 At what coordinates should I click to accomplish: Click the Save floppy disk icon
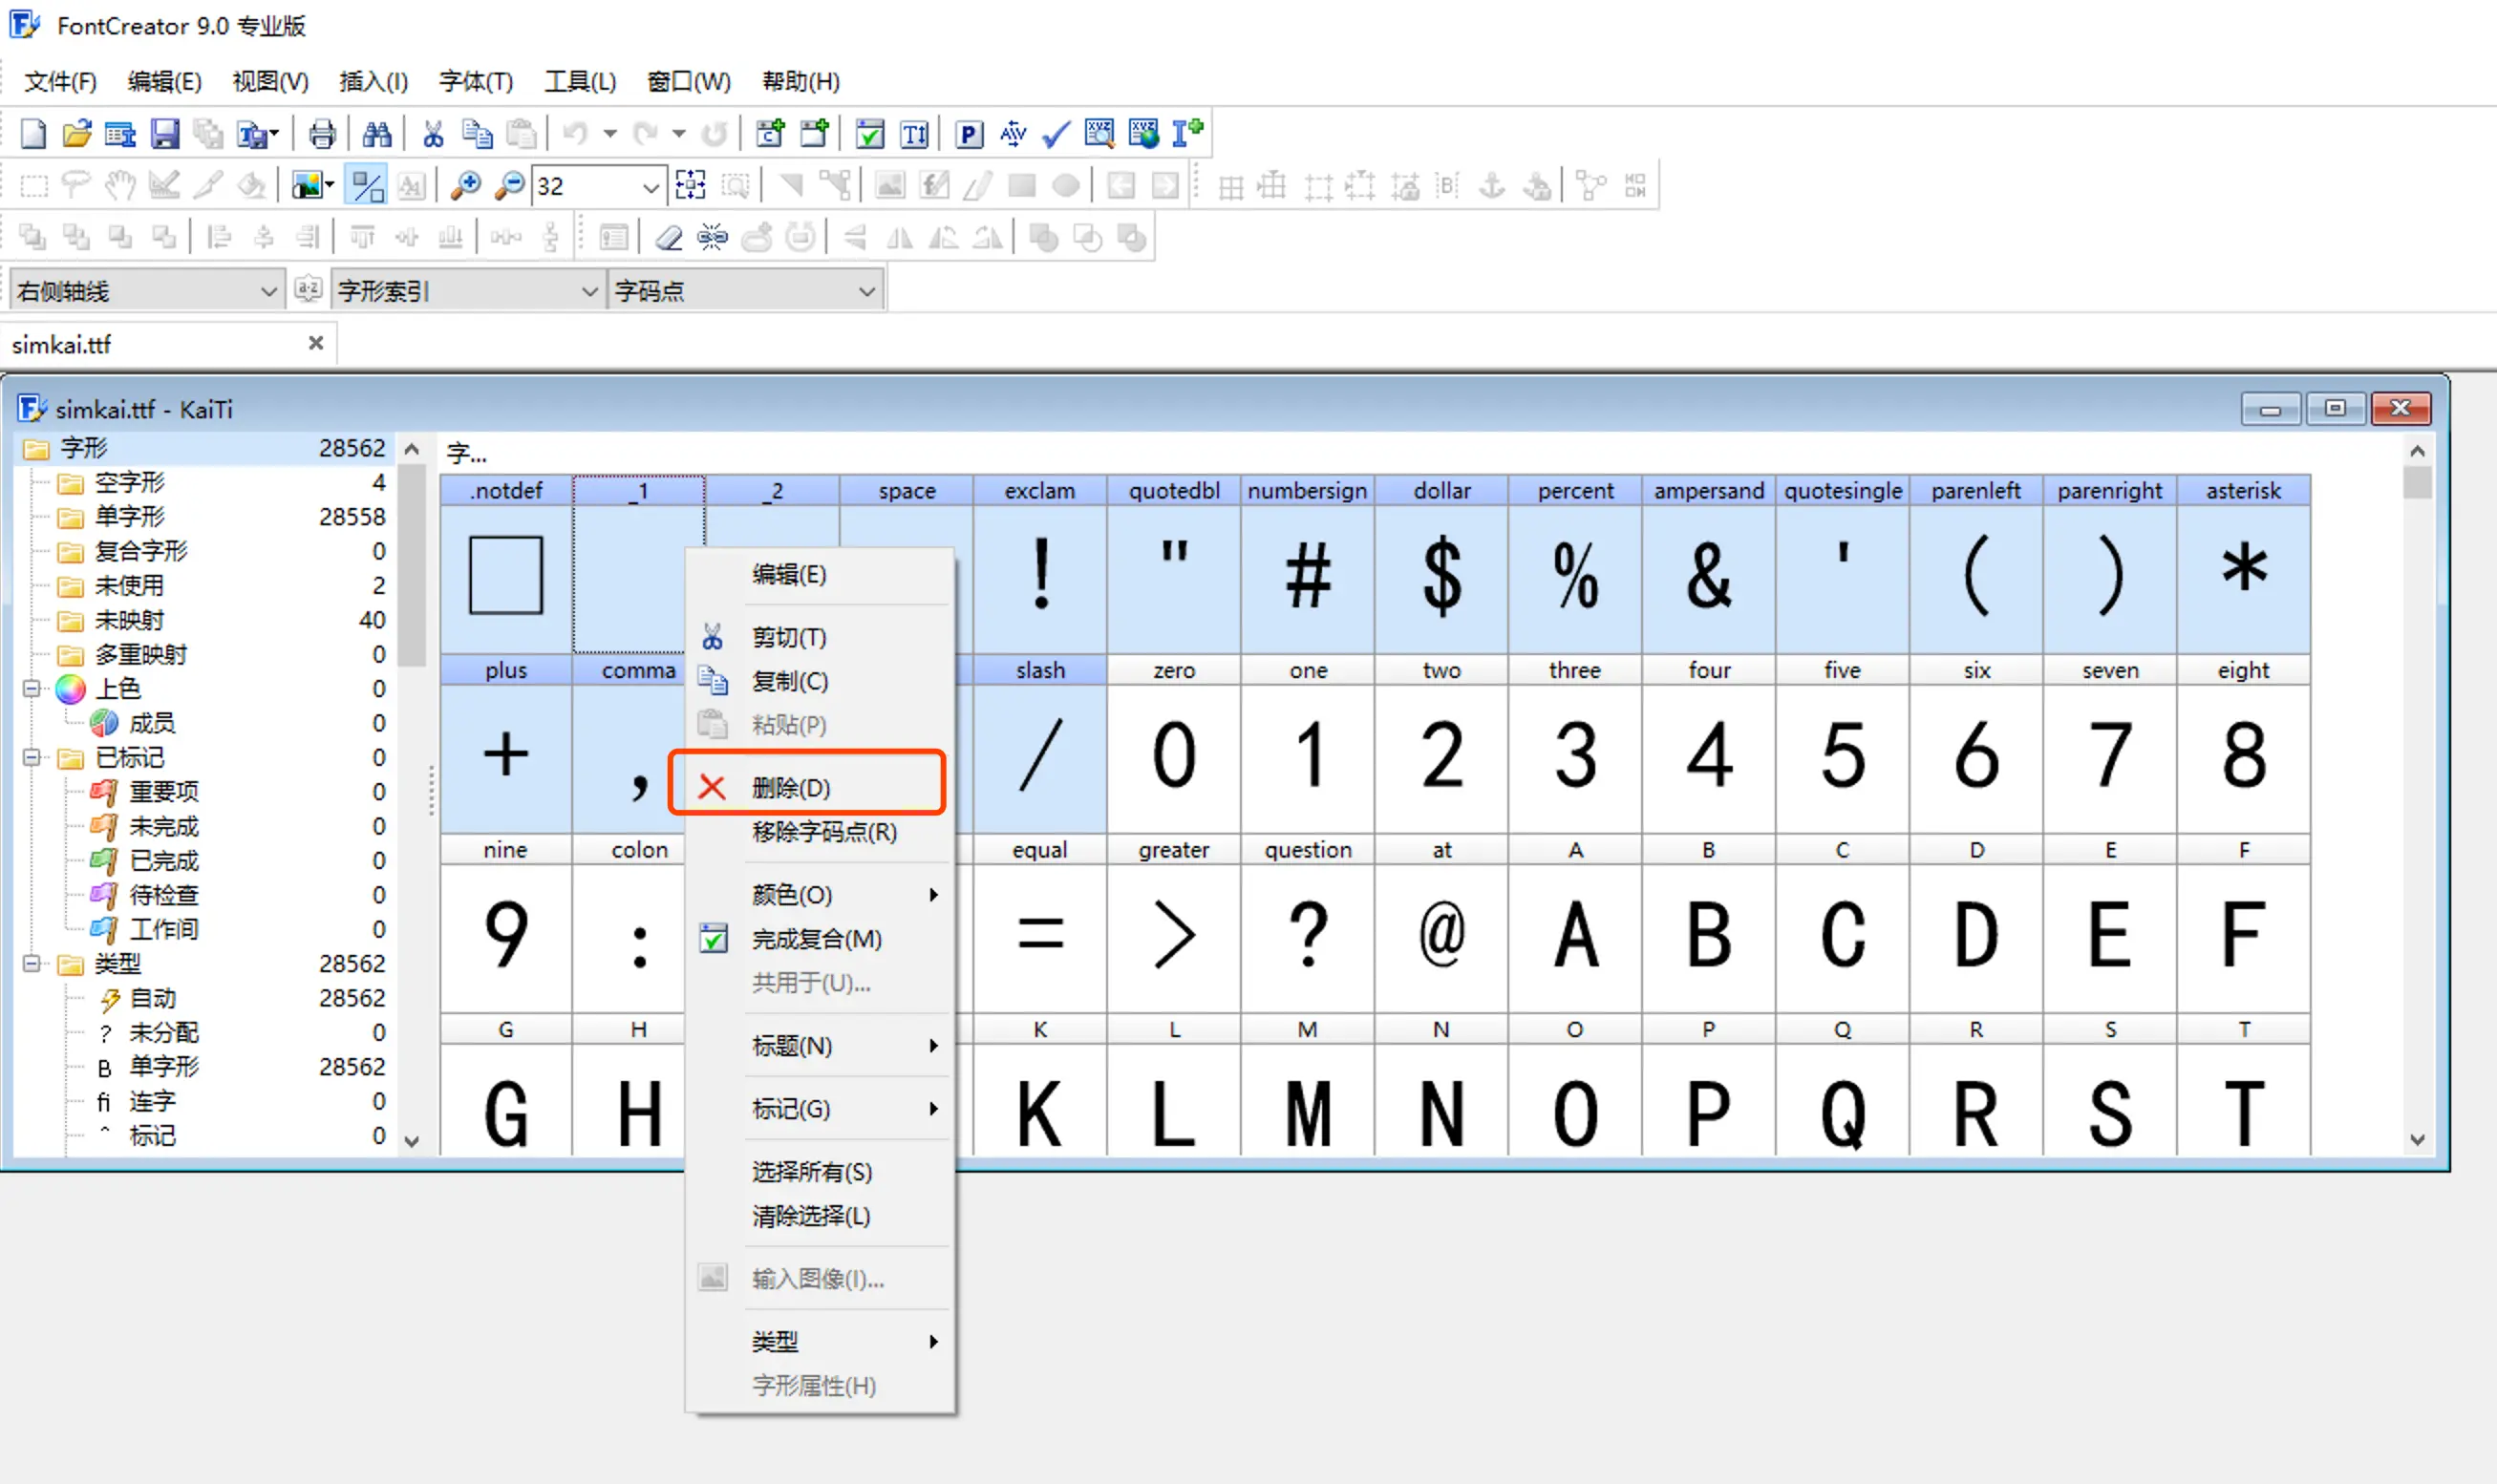pyautogui.click(x=165, y=133)
